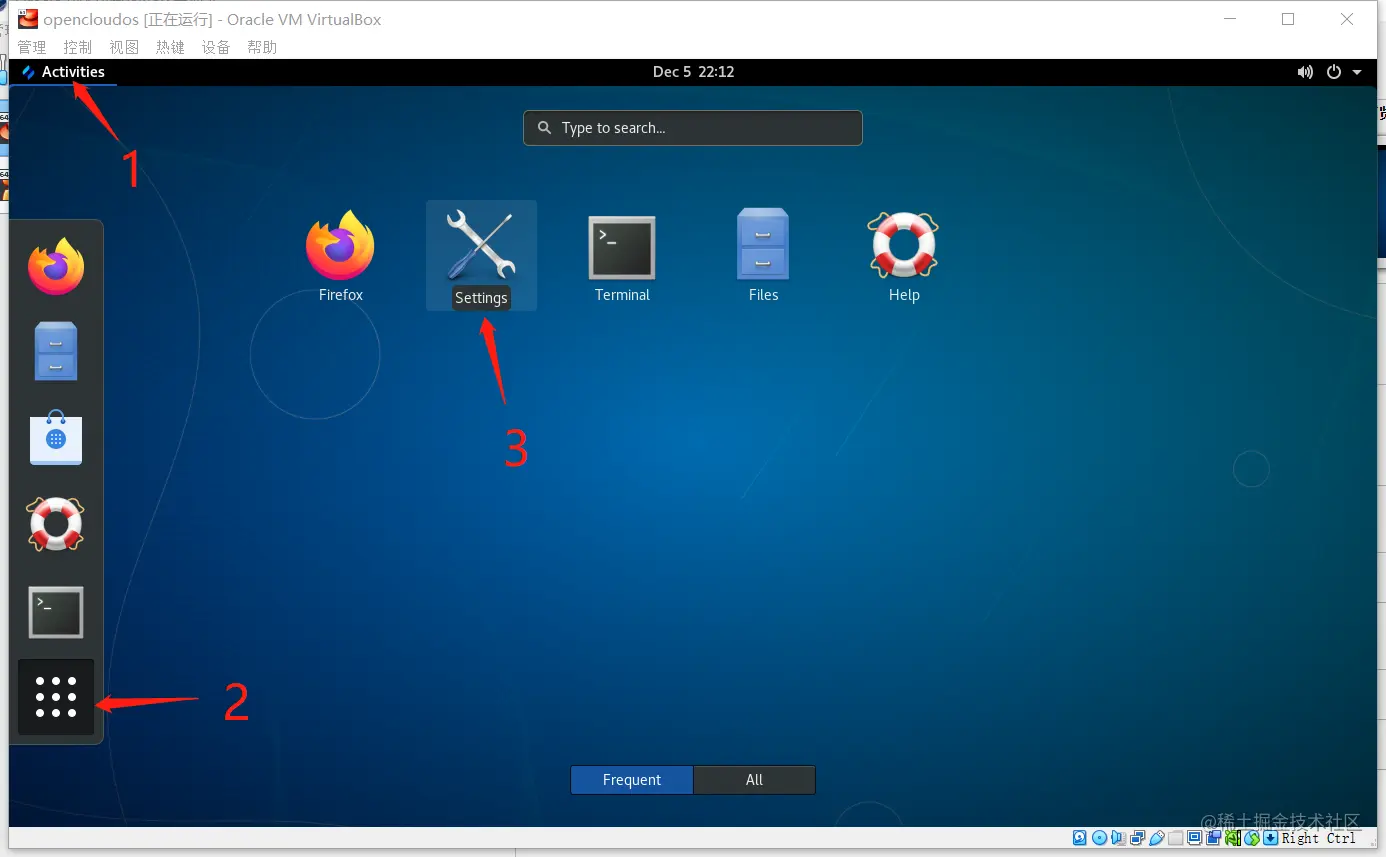The image size is (1386, 857).
Task: Click the Help lifebuoy icon in the dock
Action: point(56,524)
